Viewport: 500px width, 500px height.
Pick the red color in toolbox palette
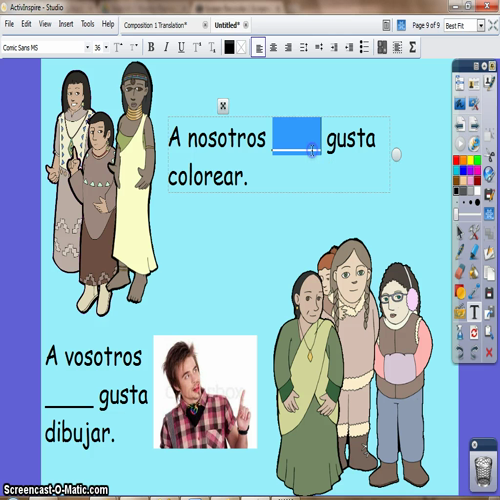click(x=456, y=160)
